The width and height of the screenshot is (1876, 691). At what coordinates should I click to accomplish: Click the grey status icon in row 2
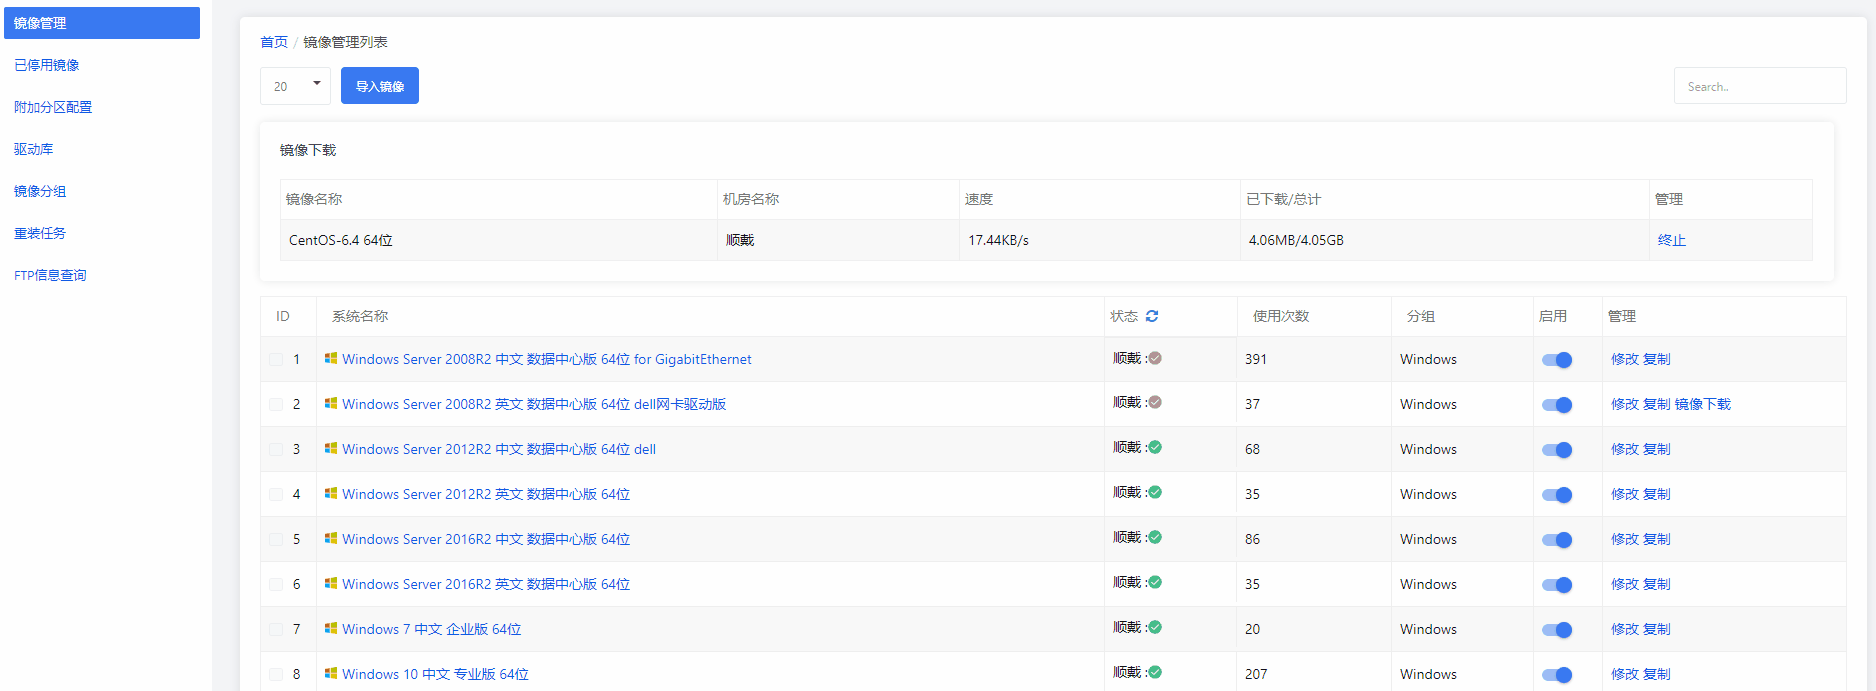tap(1155, 402)
